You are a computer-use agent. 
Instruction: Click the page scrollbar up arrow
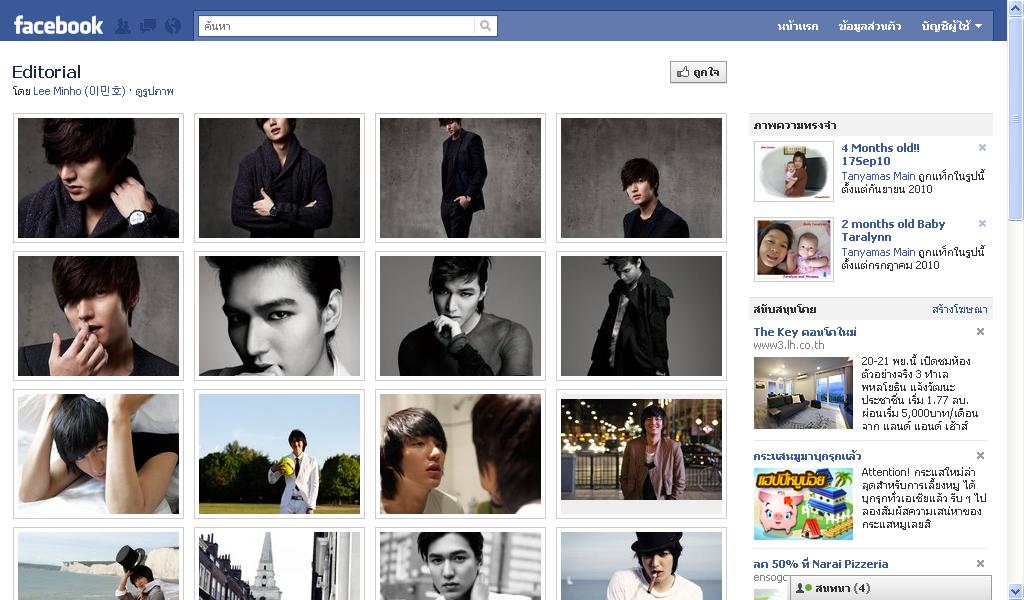tap(1016, 7)
